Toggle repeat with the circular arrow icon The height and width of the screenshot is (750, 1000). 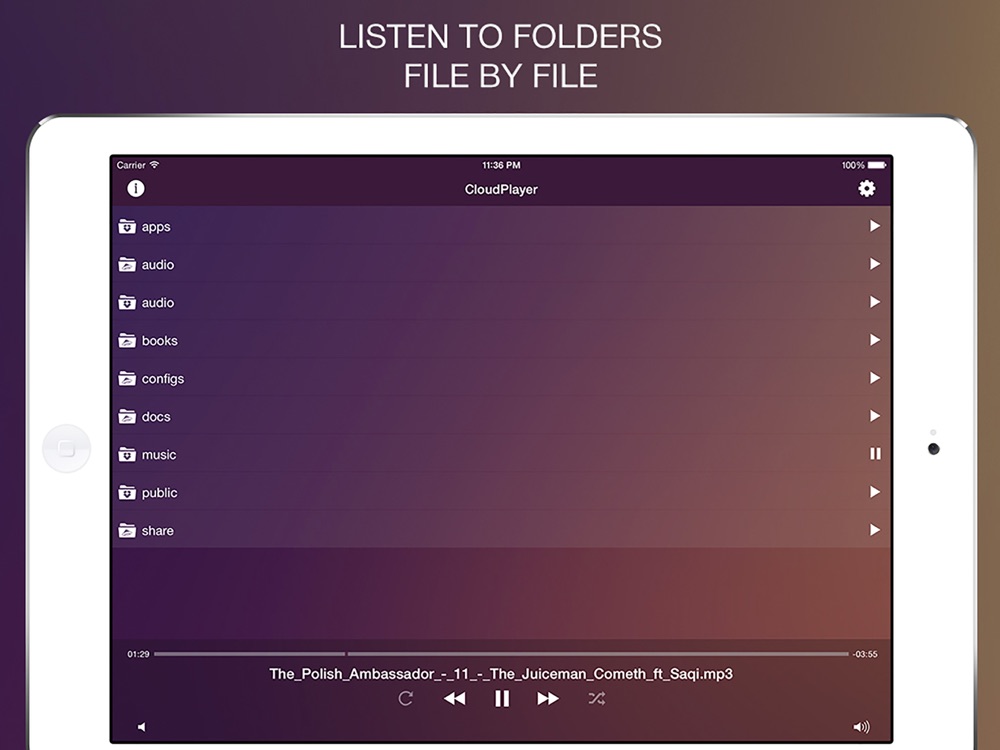pos(406,698)
